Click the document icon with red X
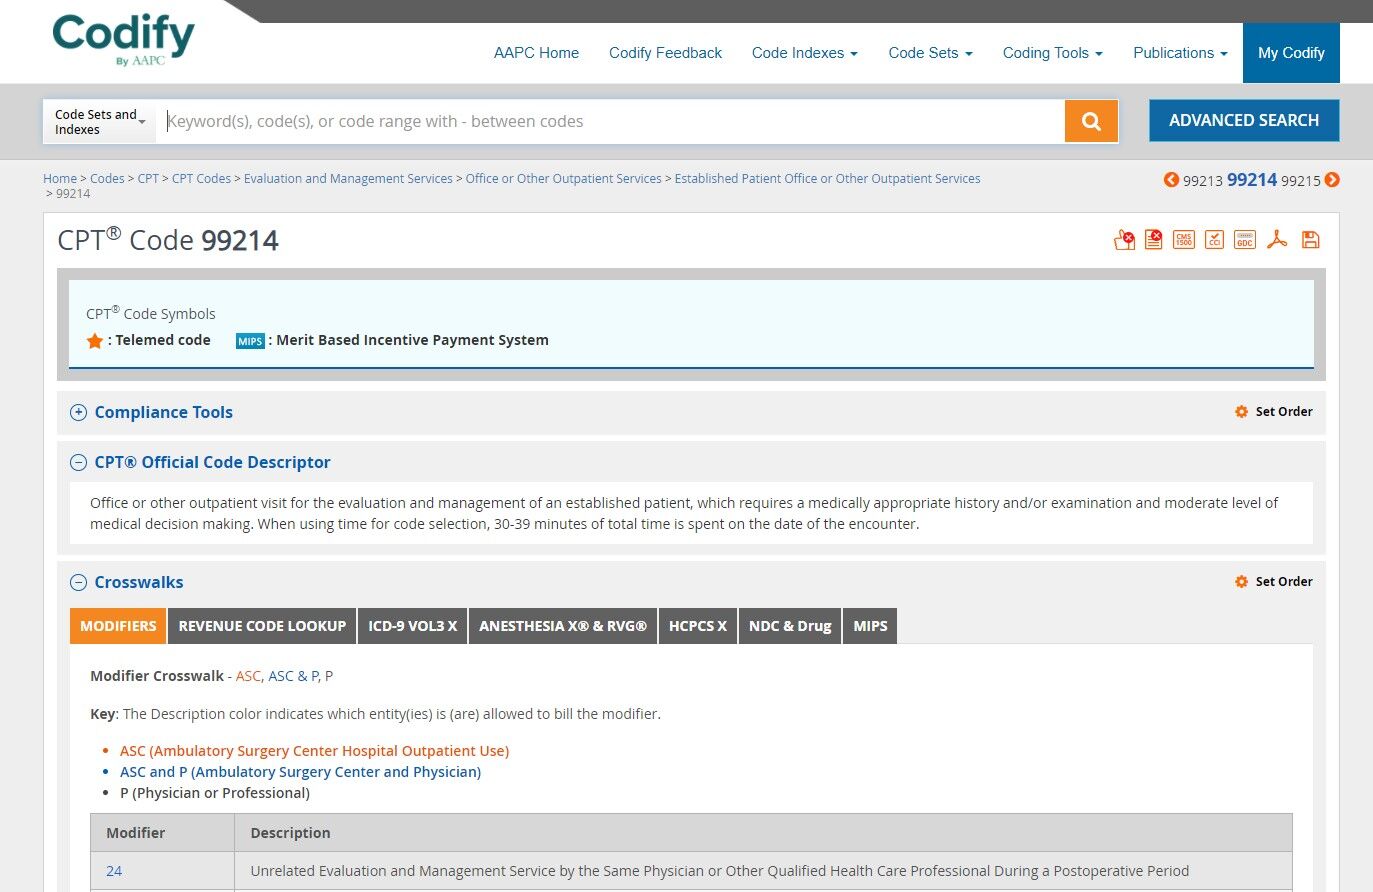Image resolution: width=1373 pixels, height=892 pixels. pos(1154,240)
